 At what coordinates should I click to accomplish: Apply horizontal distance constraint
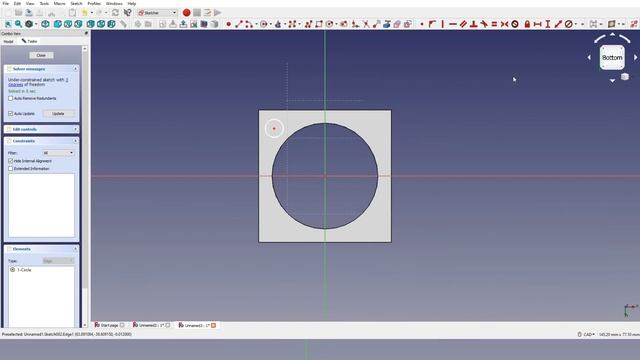click(538, 24)
